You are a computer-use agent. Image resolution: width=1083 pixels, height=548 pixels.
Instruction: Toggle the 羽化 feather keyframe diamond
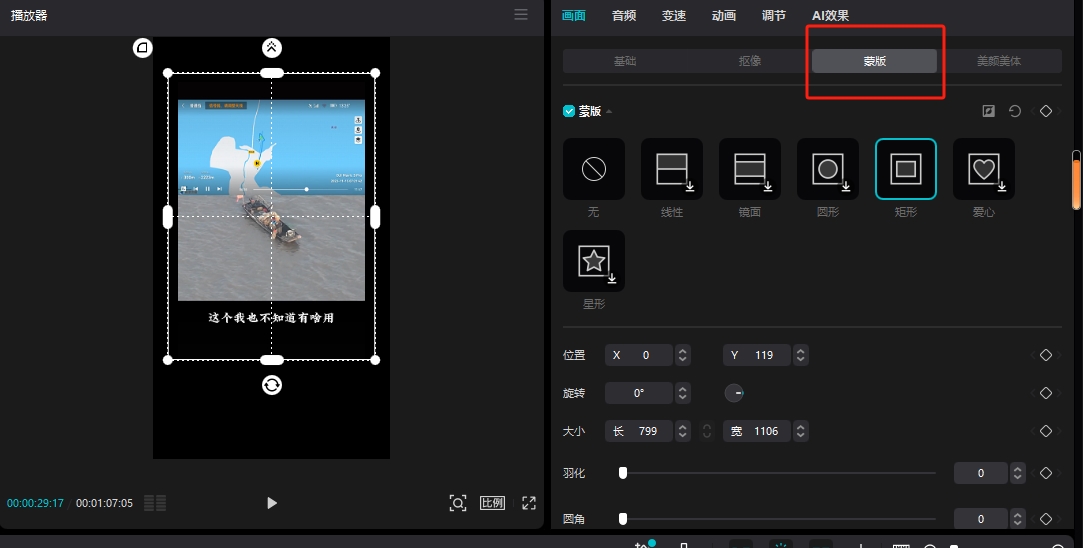pos(1045,473)
